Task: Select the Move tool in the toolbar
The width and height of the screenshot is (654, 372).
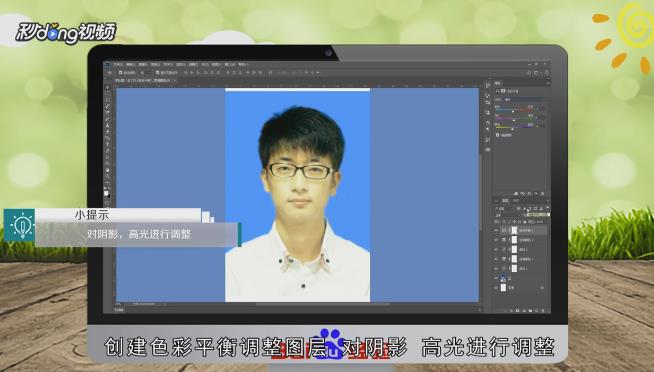Action: 108,87
